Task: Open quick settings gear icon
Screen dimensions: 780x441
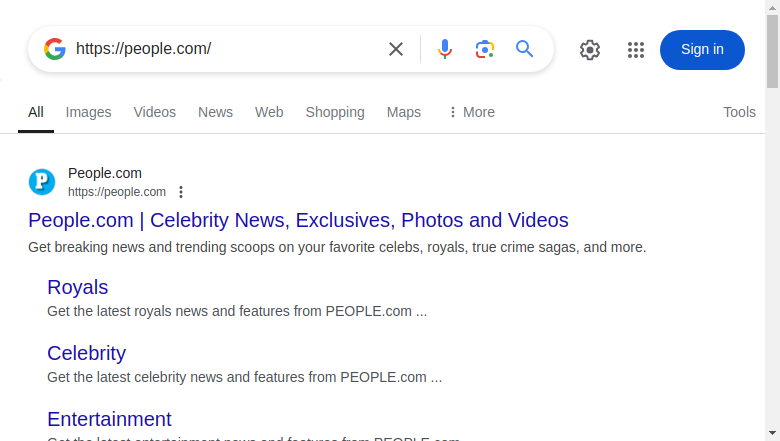Action: click(x=590, y=50)
